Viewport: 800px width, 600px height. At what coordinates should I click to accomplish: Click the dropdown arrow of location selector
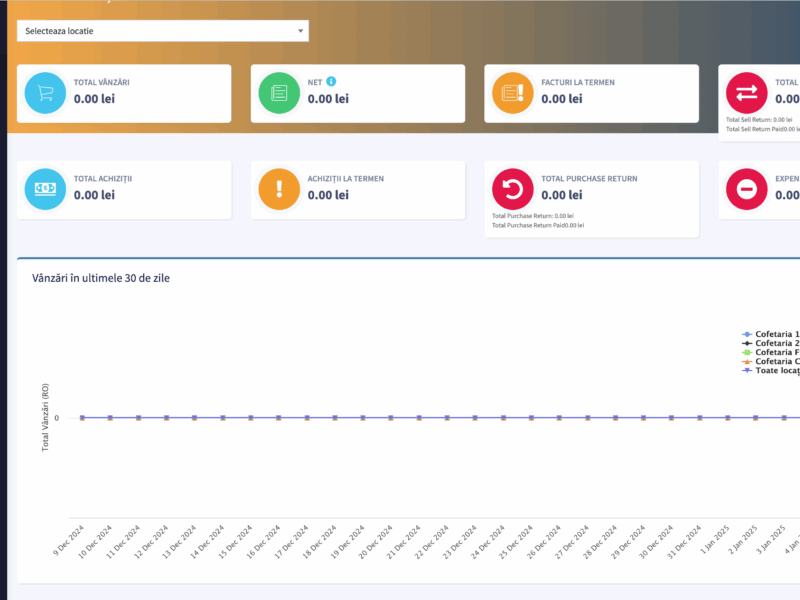[300, 31]
